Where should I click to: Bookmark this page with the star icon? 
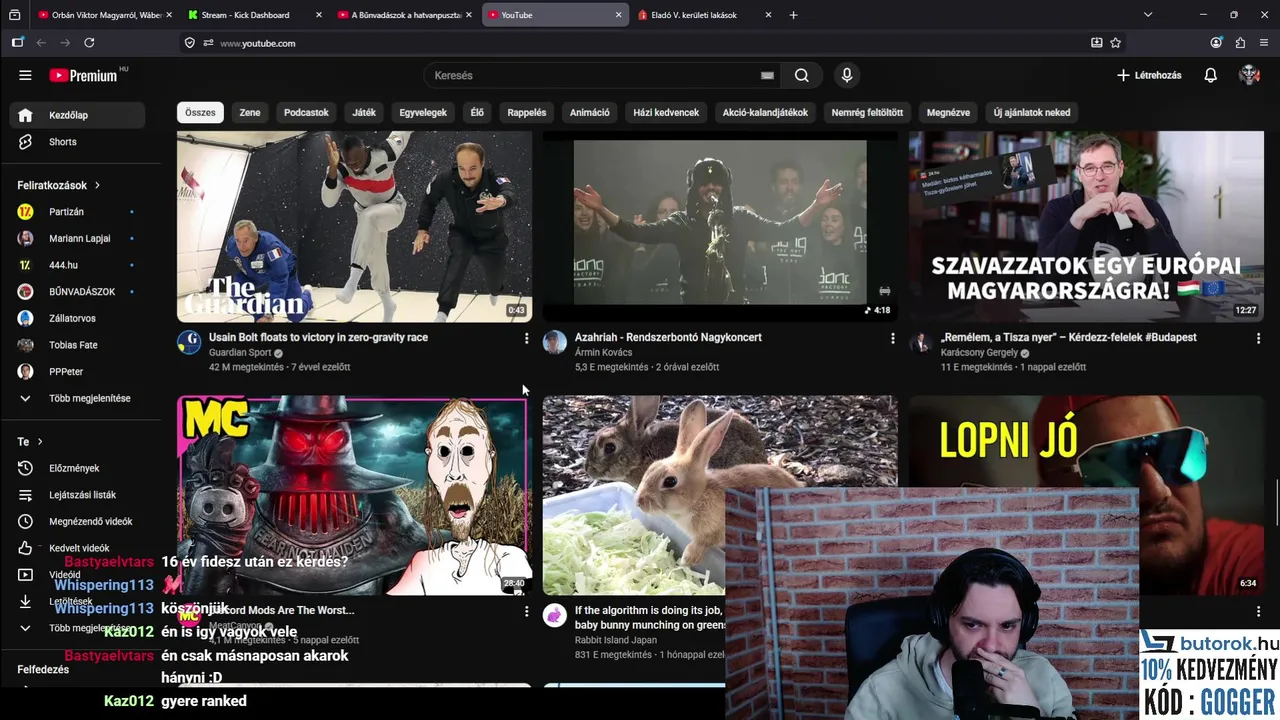1115,43
